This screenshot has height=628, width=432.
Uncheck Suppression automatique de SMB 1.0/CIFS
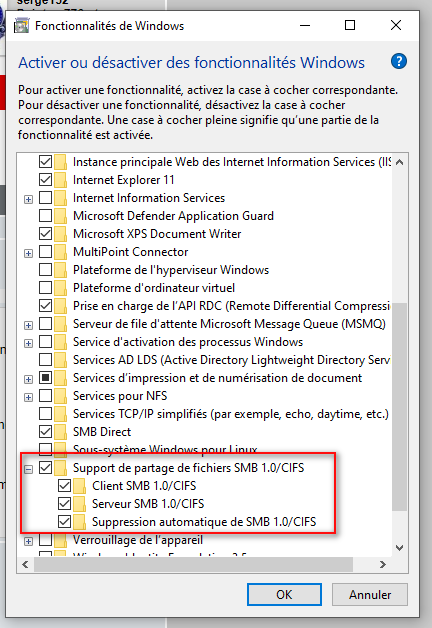click(64, 522)
